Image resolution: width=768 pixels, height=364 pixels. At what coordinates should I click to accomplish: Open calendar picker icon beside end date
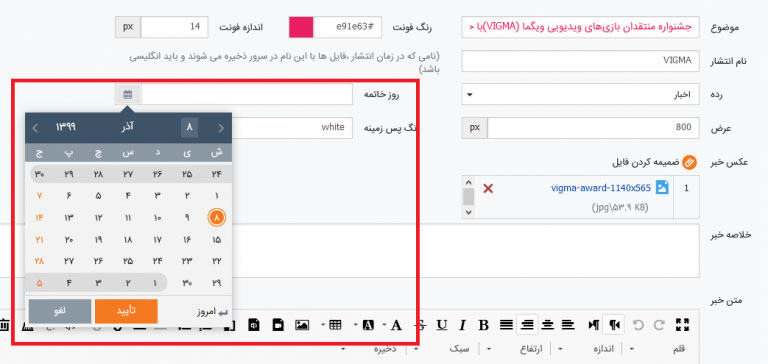point(128,95)
